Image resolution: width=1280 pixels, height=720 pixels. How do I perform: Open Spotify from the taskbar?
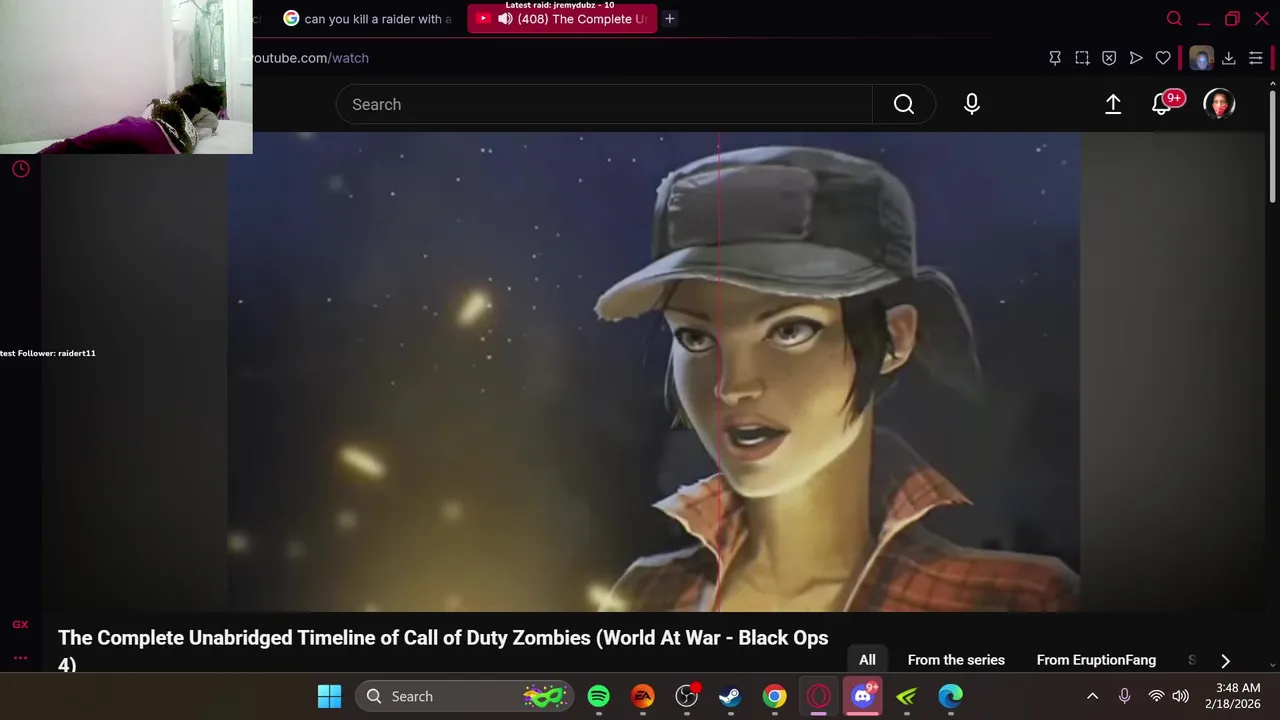tap(599, 696)
